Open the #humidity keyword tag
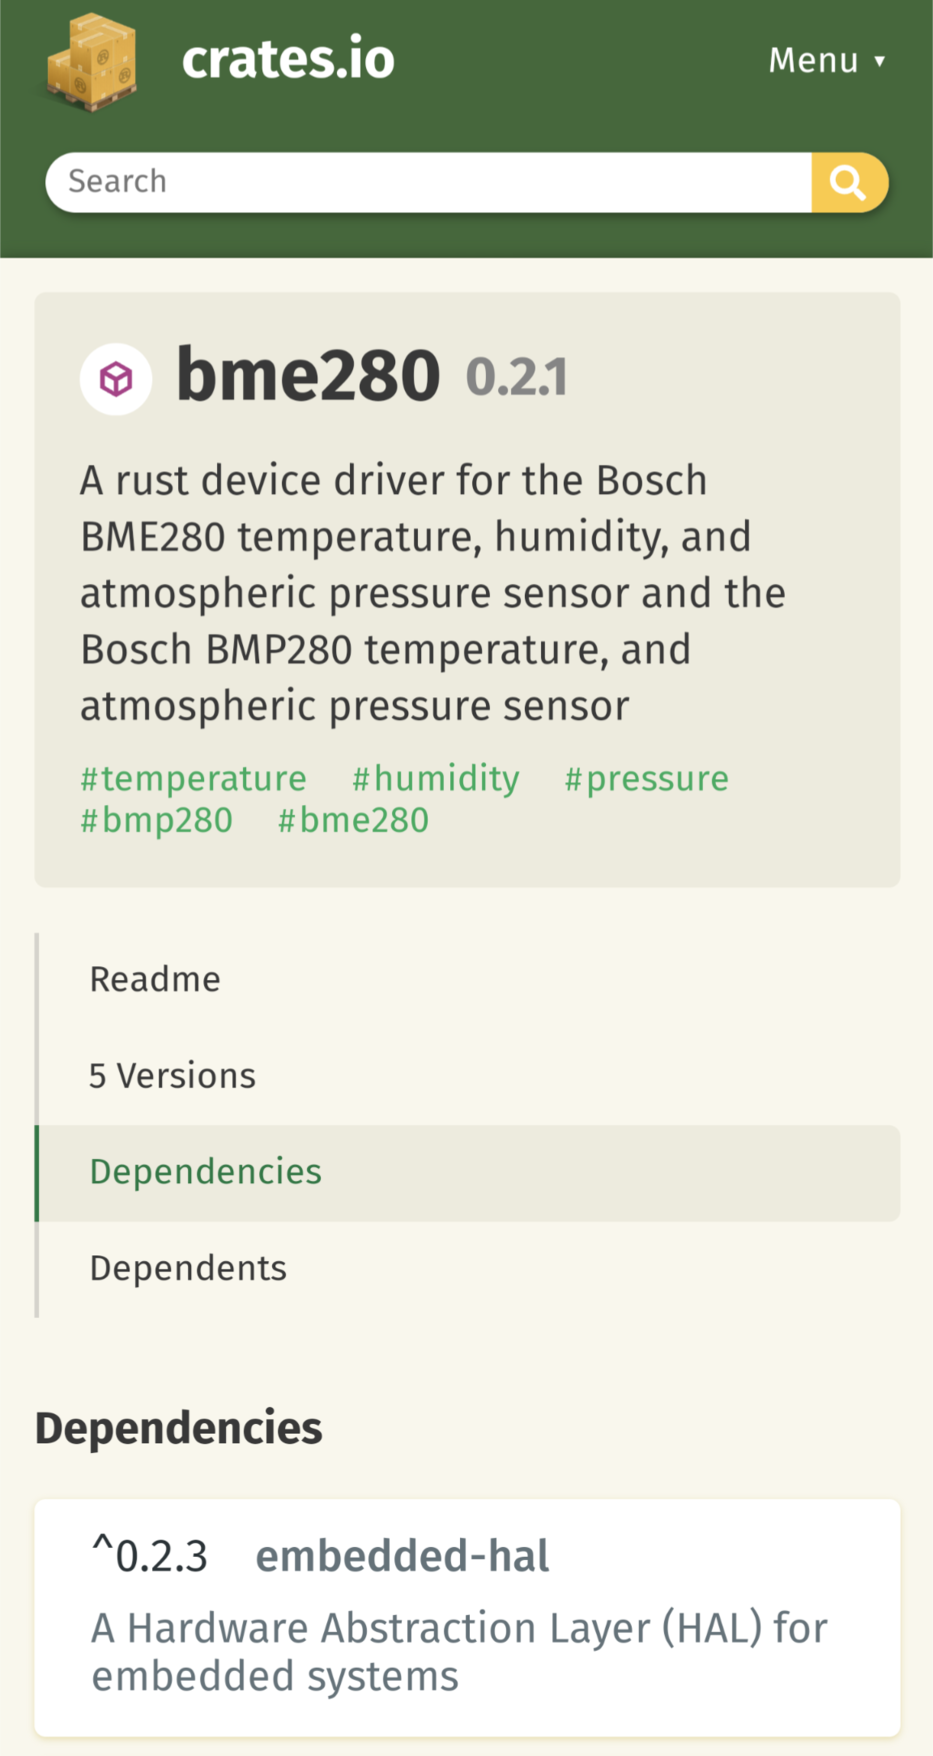This screenshot has height=1756, width=933. tap(436, 778)
